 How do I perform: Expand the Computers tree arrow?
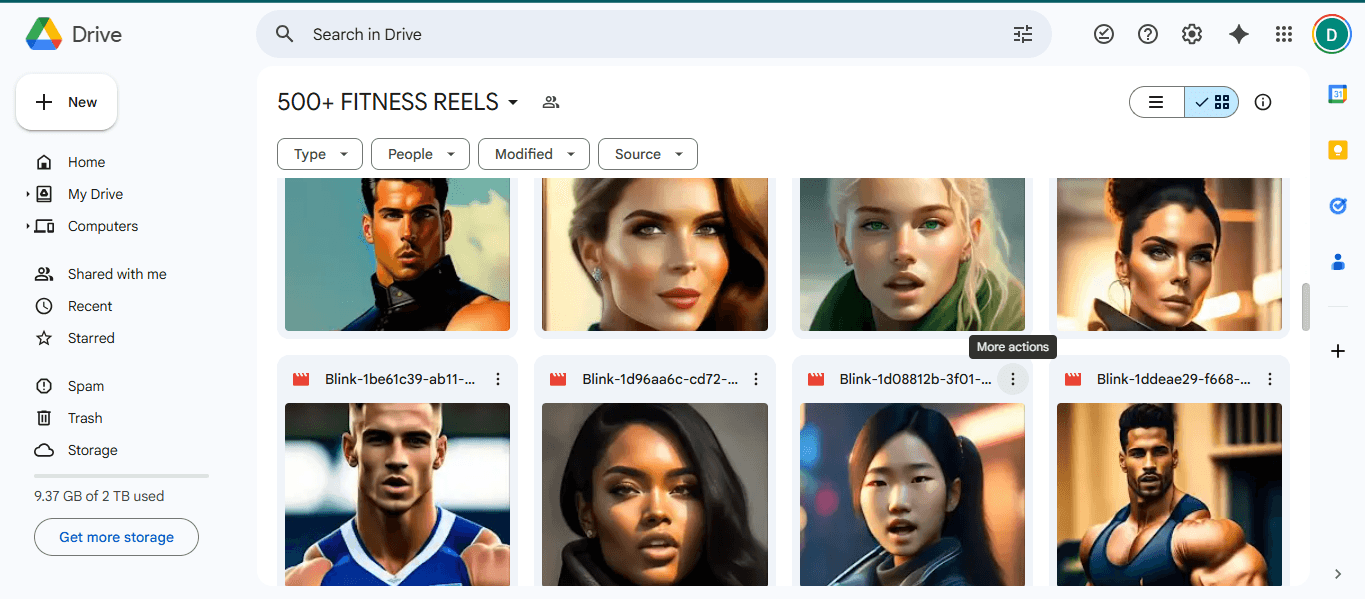tap(28, 226)
